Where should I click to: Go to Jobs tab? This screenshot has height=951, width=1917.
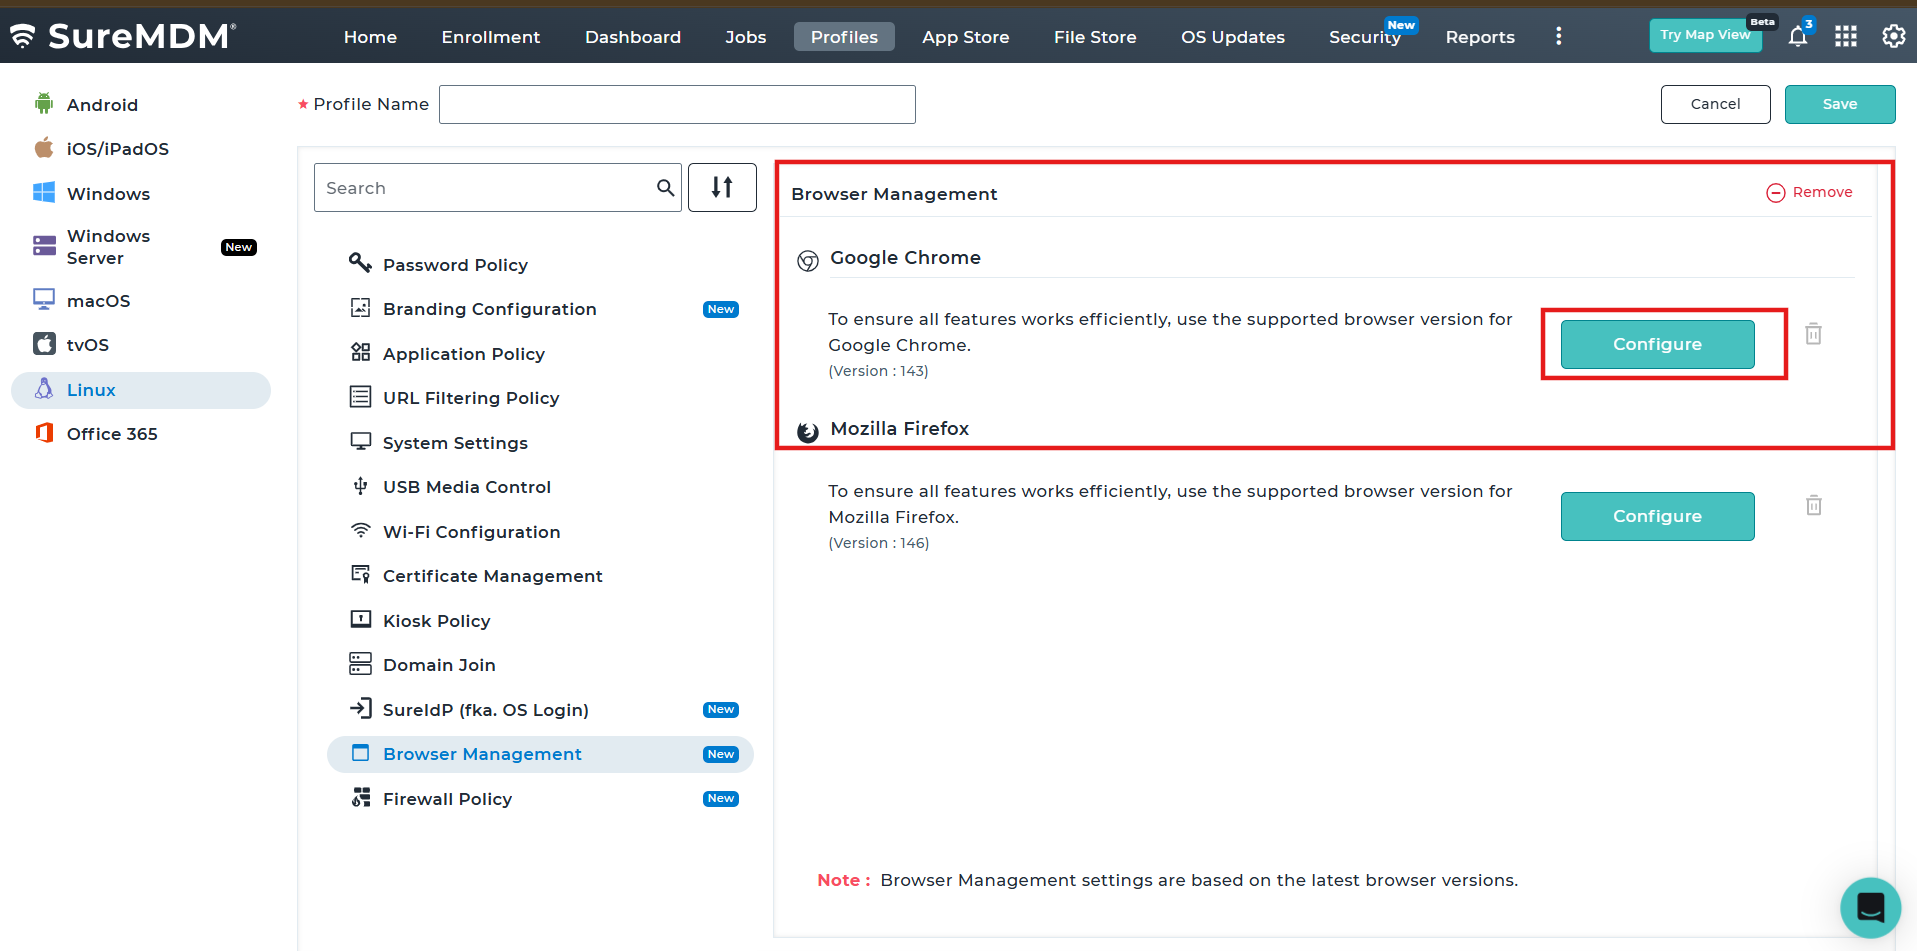click(746, 37)
